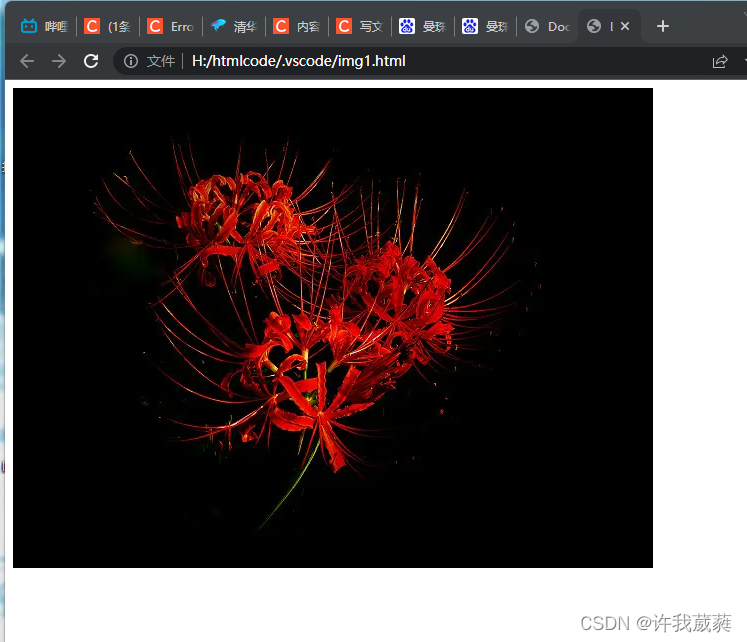Switch to the 清华 tab
Image resolution: width=747 pixels, height=642 pixels.
[x=233, y=26]
